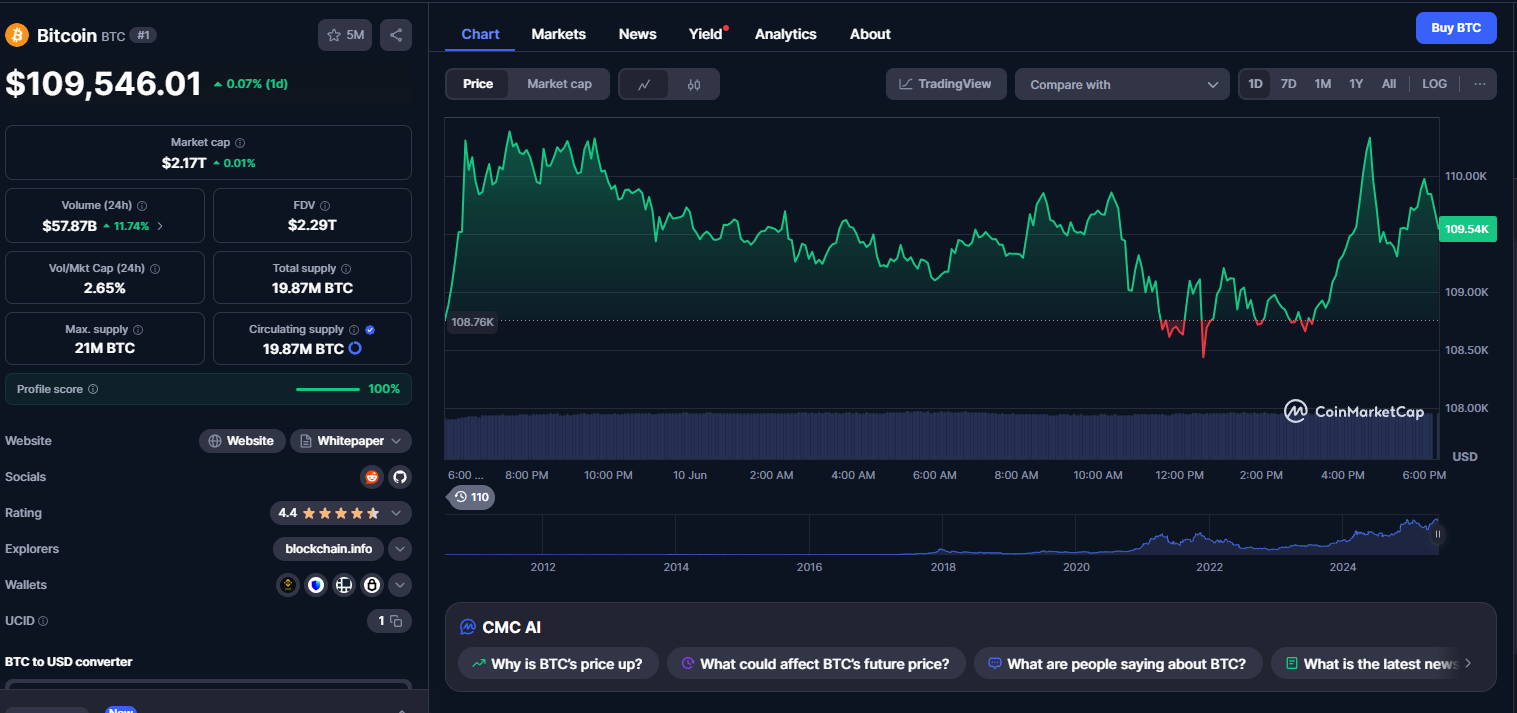Open the Binance wallet icon

coord(288,585)
